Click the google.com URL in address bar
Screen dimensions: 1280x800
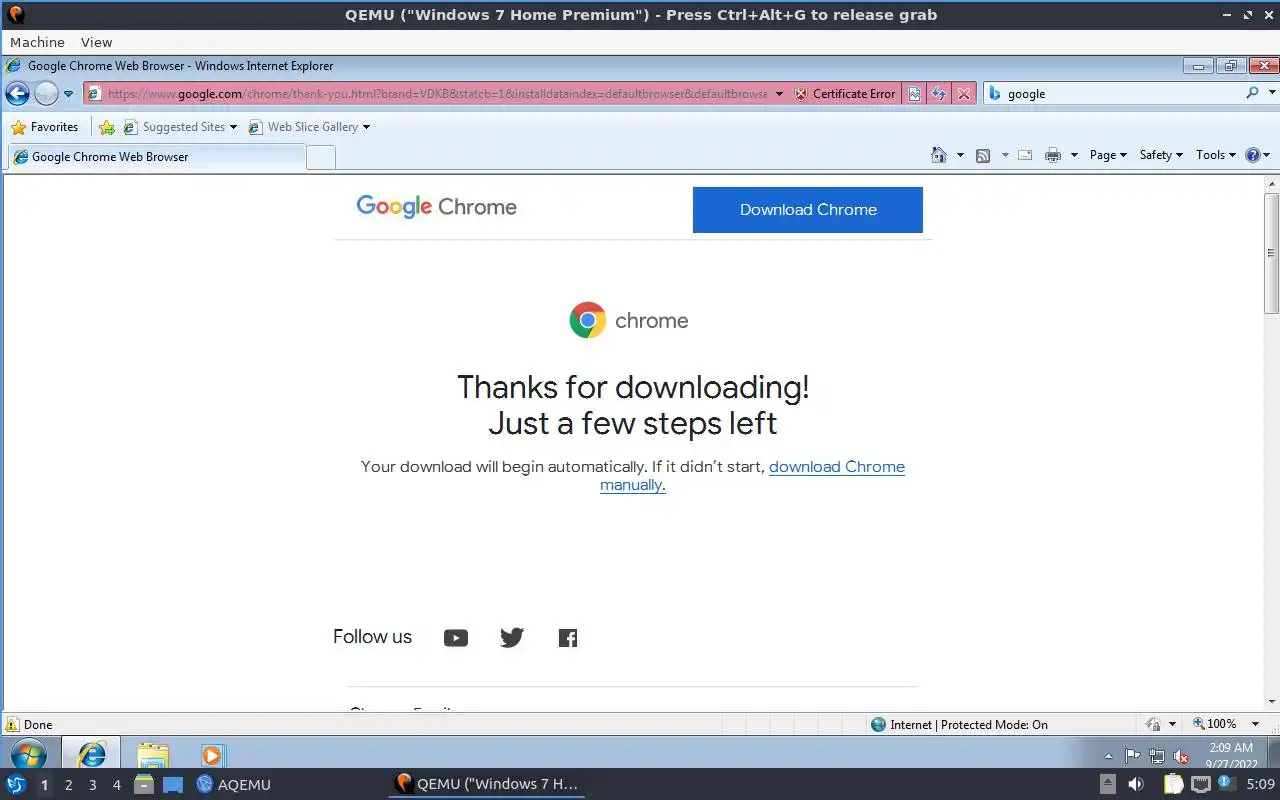[437, 94]
